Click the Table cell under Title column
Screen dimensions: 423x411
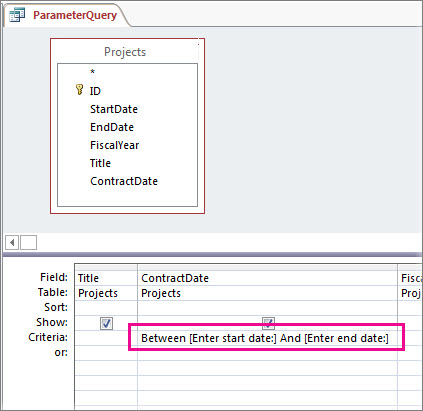(106, 293)
